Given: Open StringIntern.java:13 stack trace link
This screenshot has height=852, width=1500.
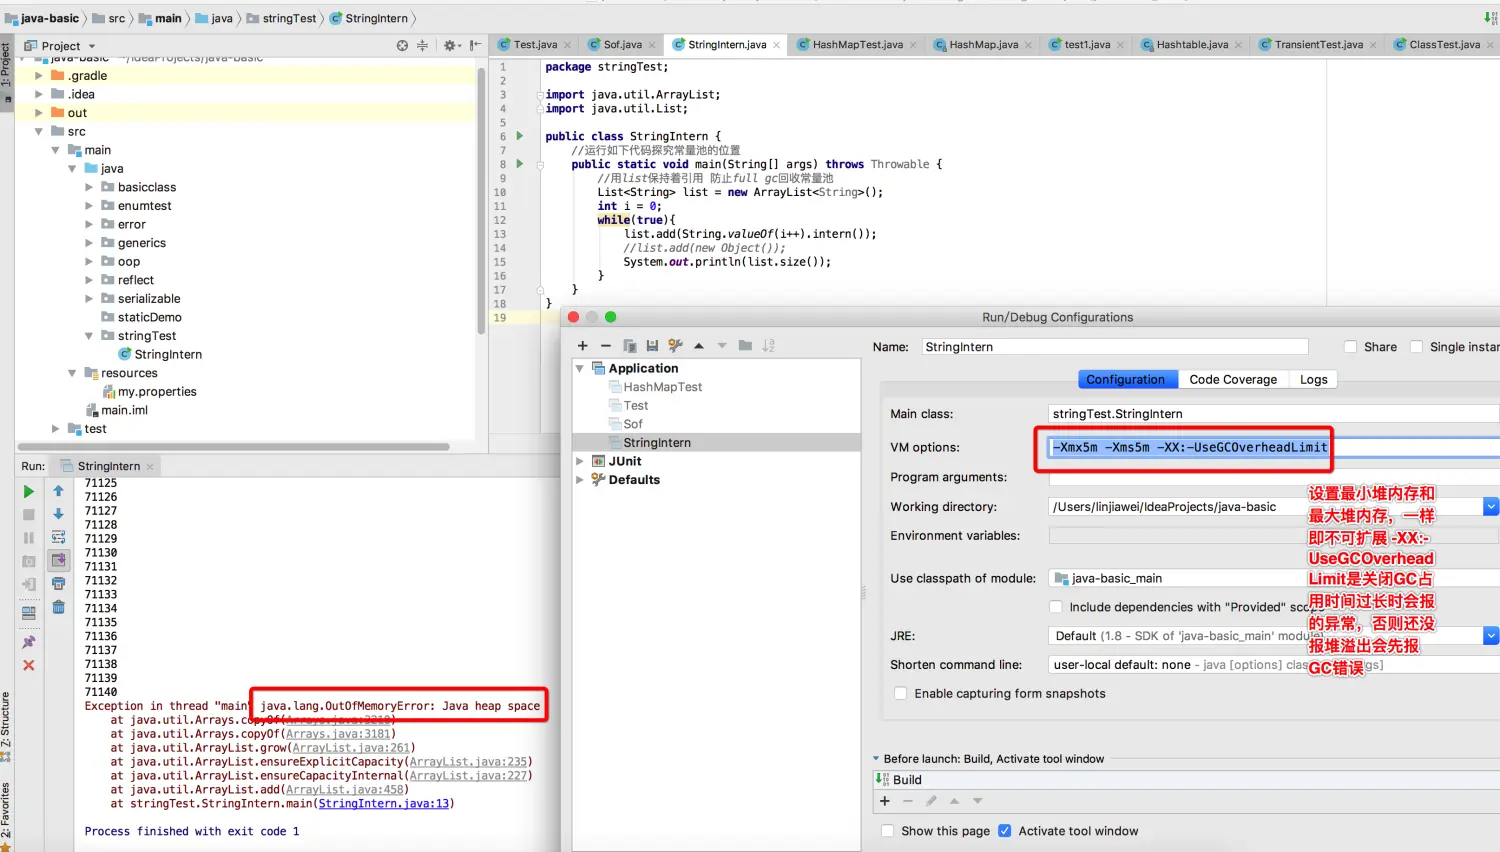Looking at the screenshot, I should 383,803.
